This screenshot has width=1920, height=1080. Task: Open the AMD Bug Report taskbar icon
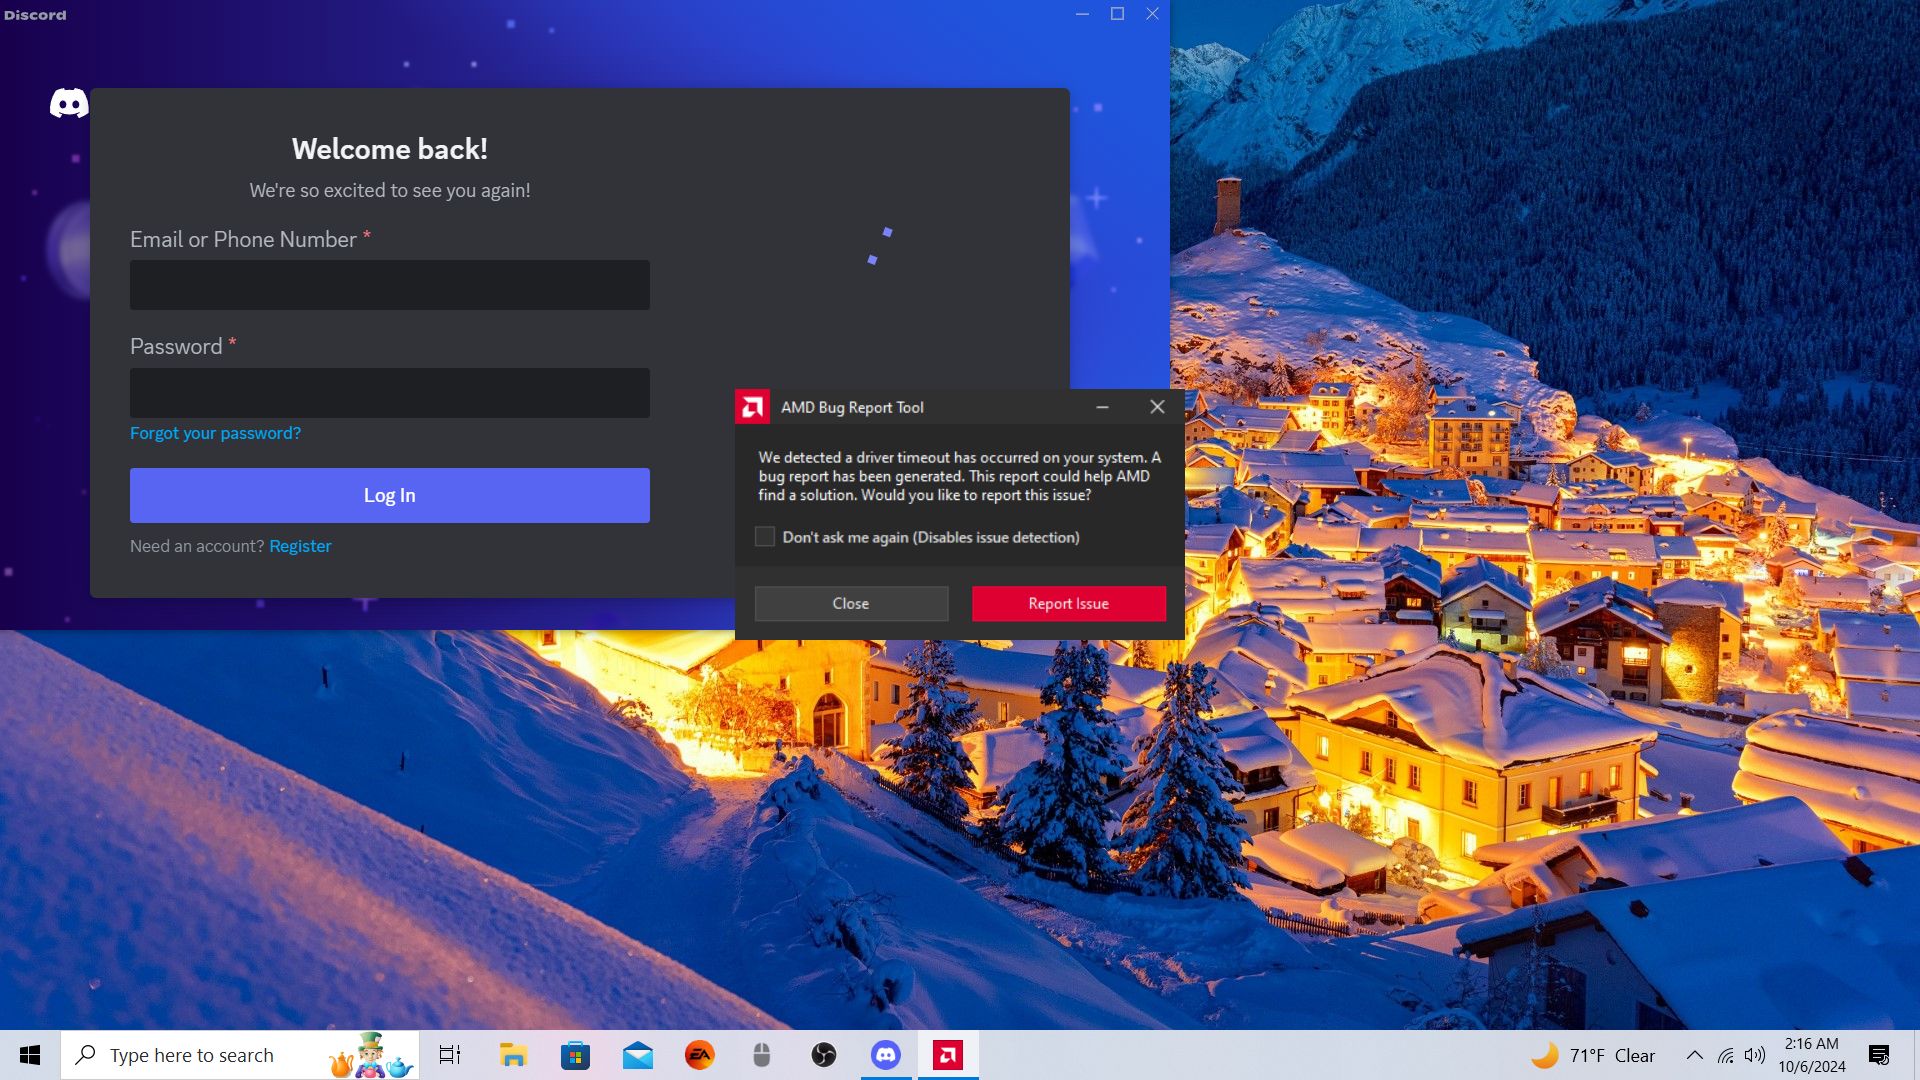[x=947, y=1055]
